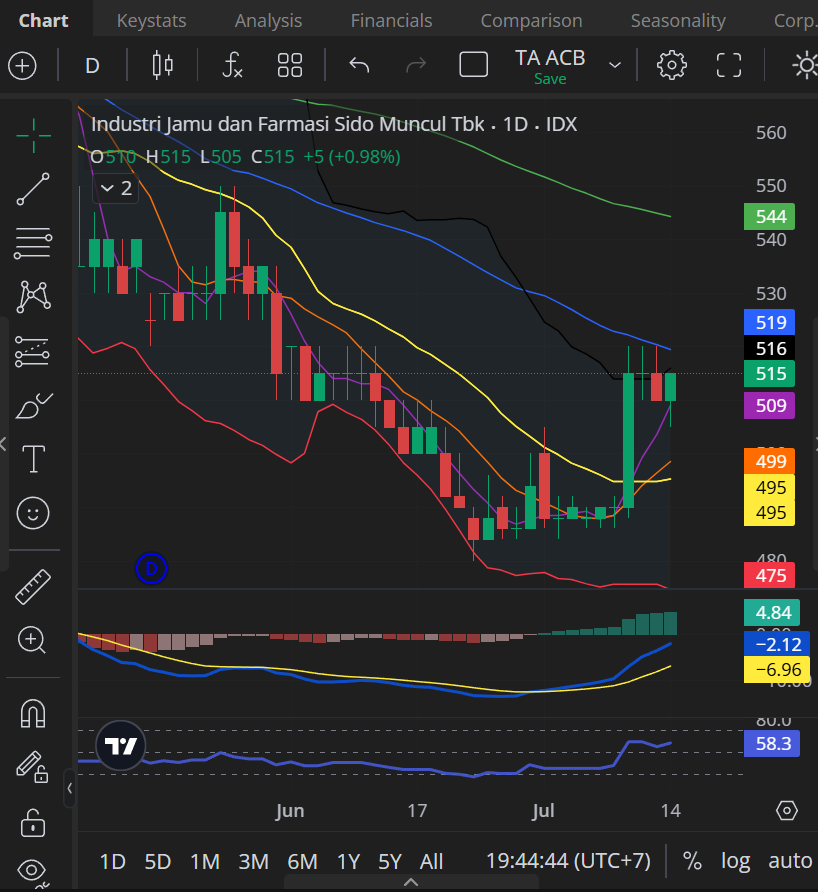
Task: Click the red 475 price label
Action: [x=770, y=576]
